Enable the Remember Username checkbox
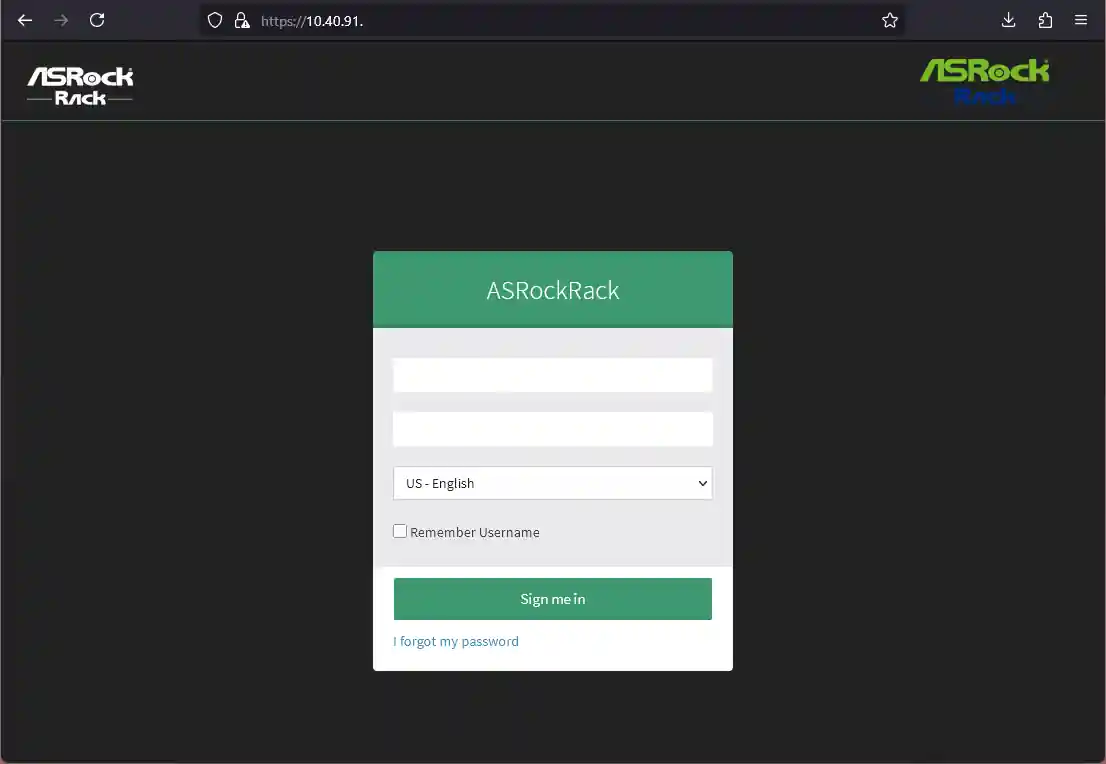 click(400, 531)
